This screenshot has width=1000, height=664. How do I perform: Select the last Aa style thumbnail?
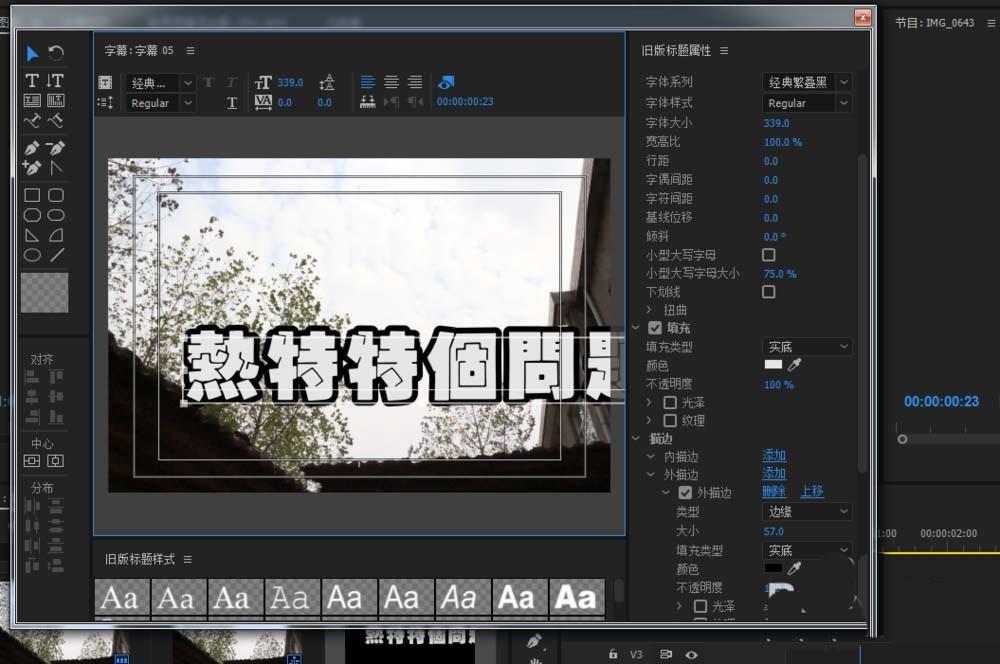pos(576,597)
